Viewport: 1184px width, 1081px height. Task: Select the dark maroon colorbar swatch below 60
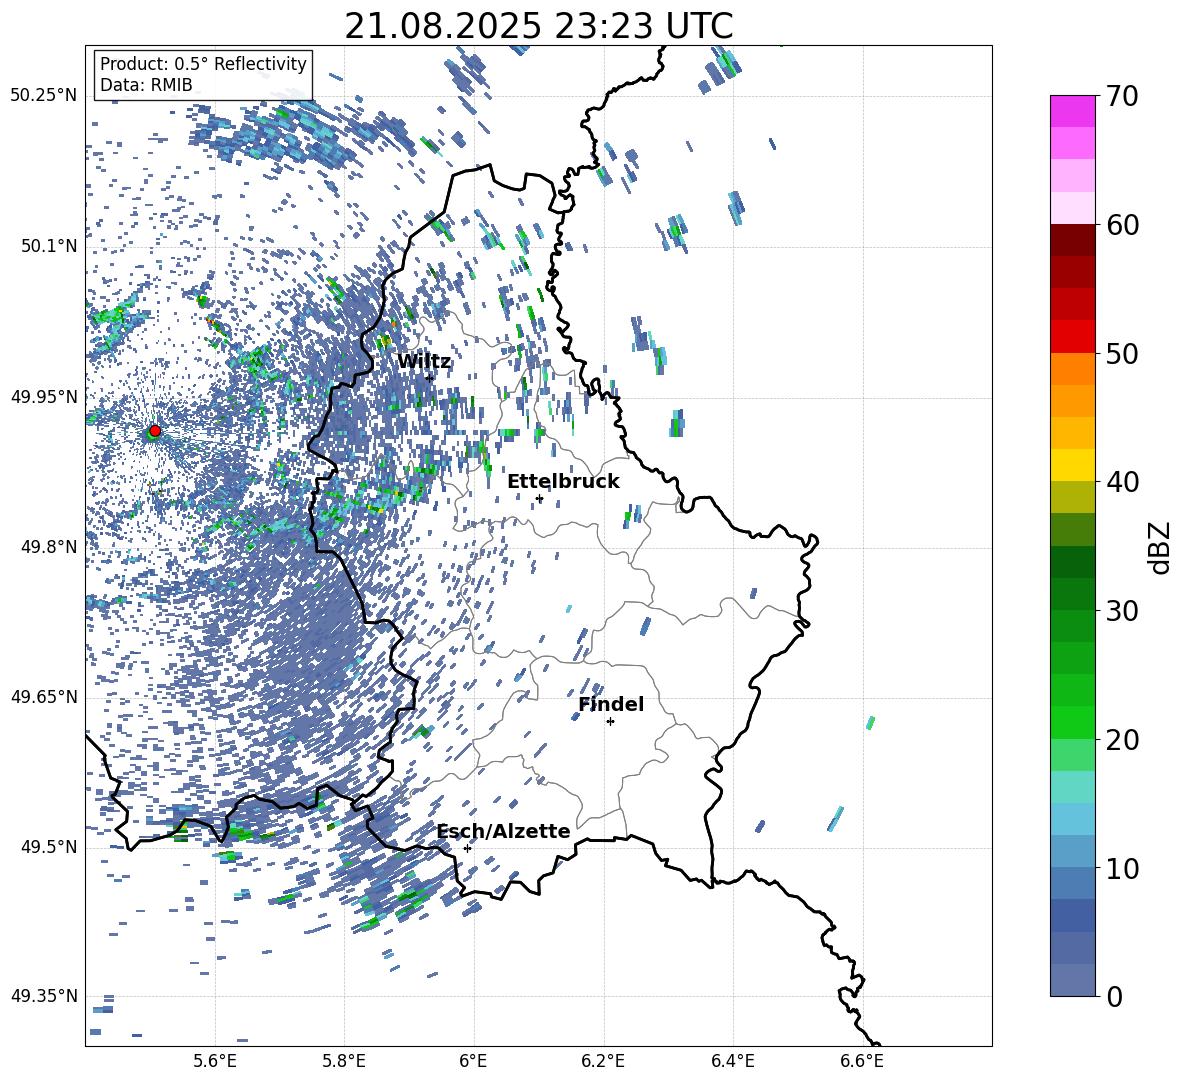coord(1073,240)
